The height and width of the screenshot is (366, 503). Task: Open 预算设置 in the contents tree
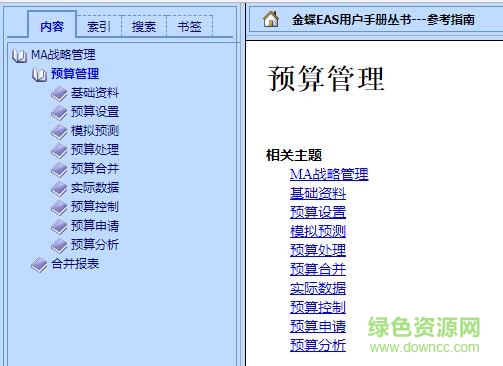pos(95,112)
